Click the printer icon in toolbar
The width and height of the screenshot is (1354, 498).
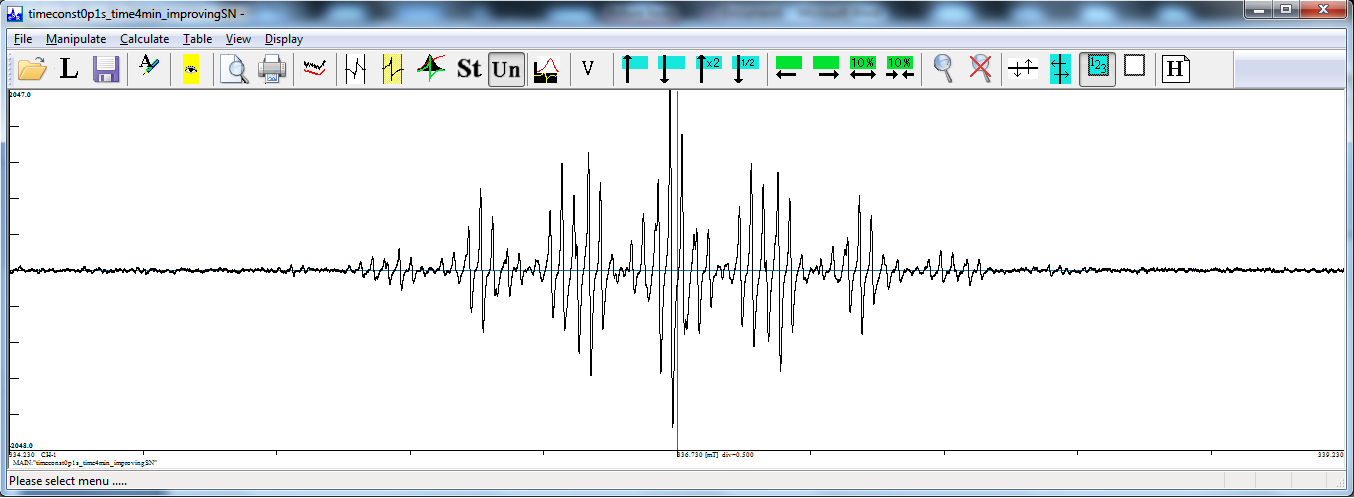point(273,69)
